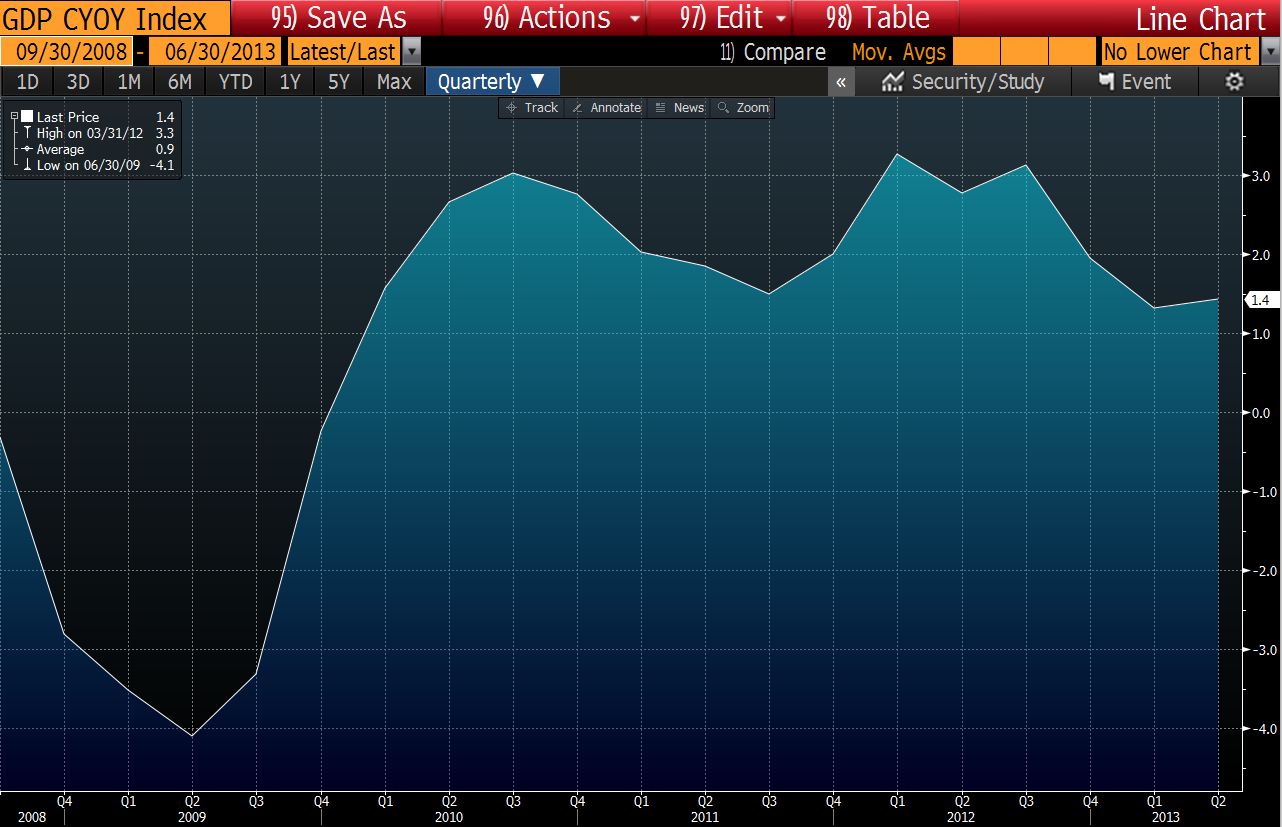
Task: Show News on the chart
Action: (679, 107)
